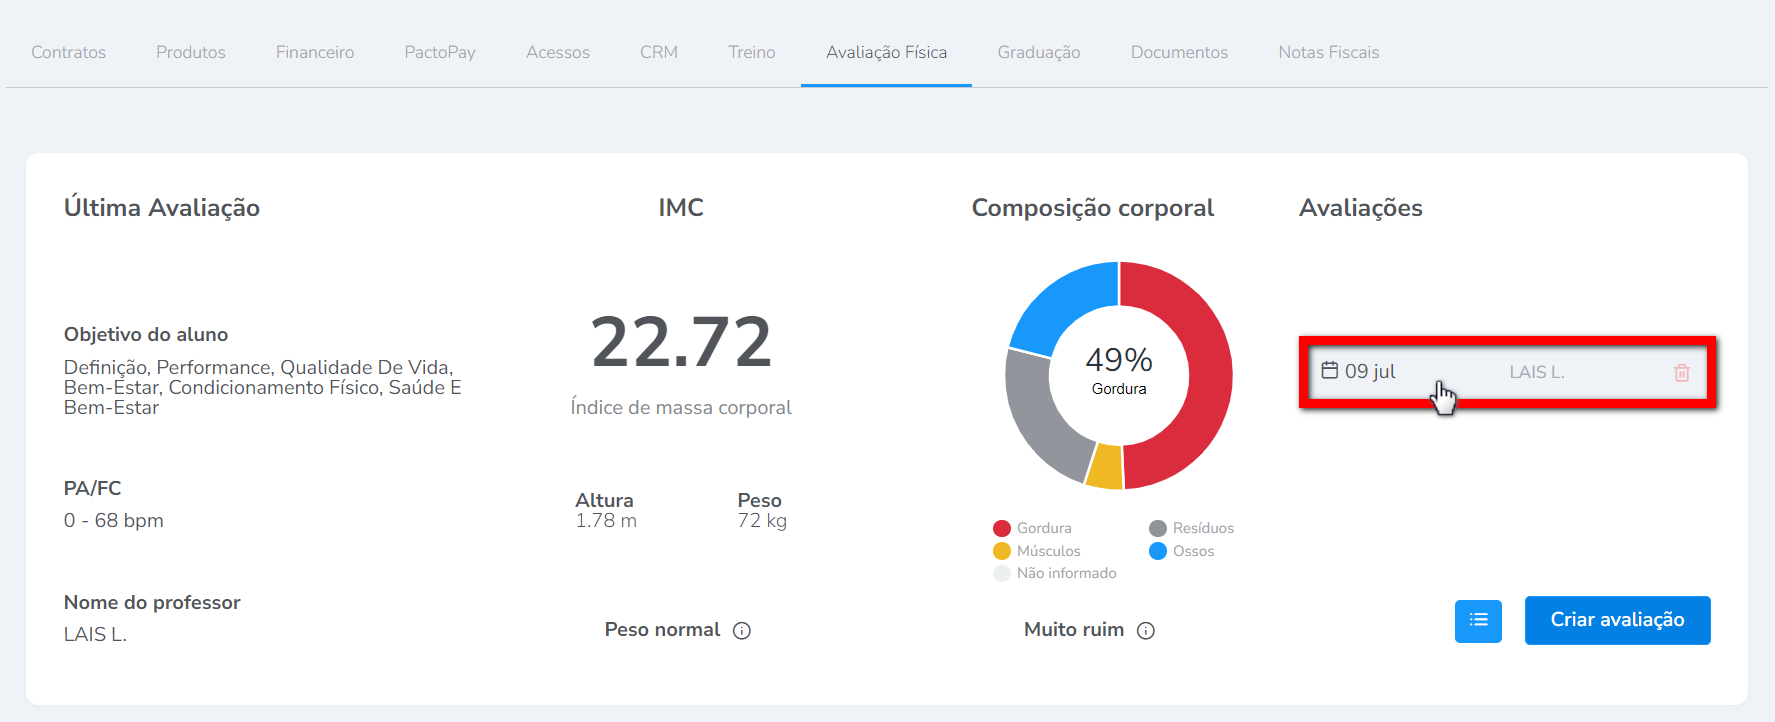The image size is (1775, 722).
Task: Switch to the Graduação tab
Action: [1038, 52]
